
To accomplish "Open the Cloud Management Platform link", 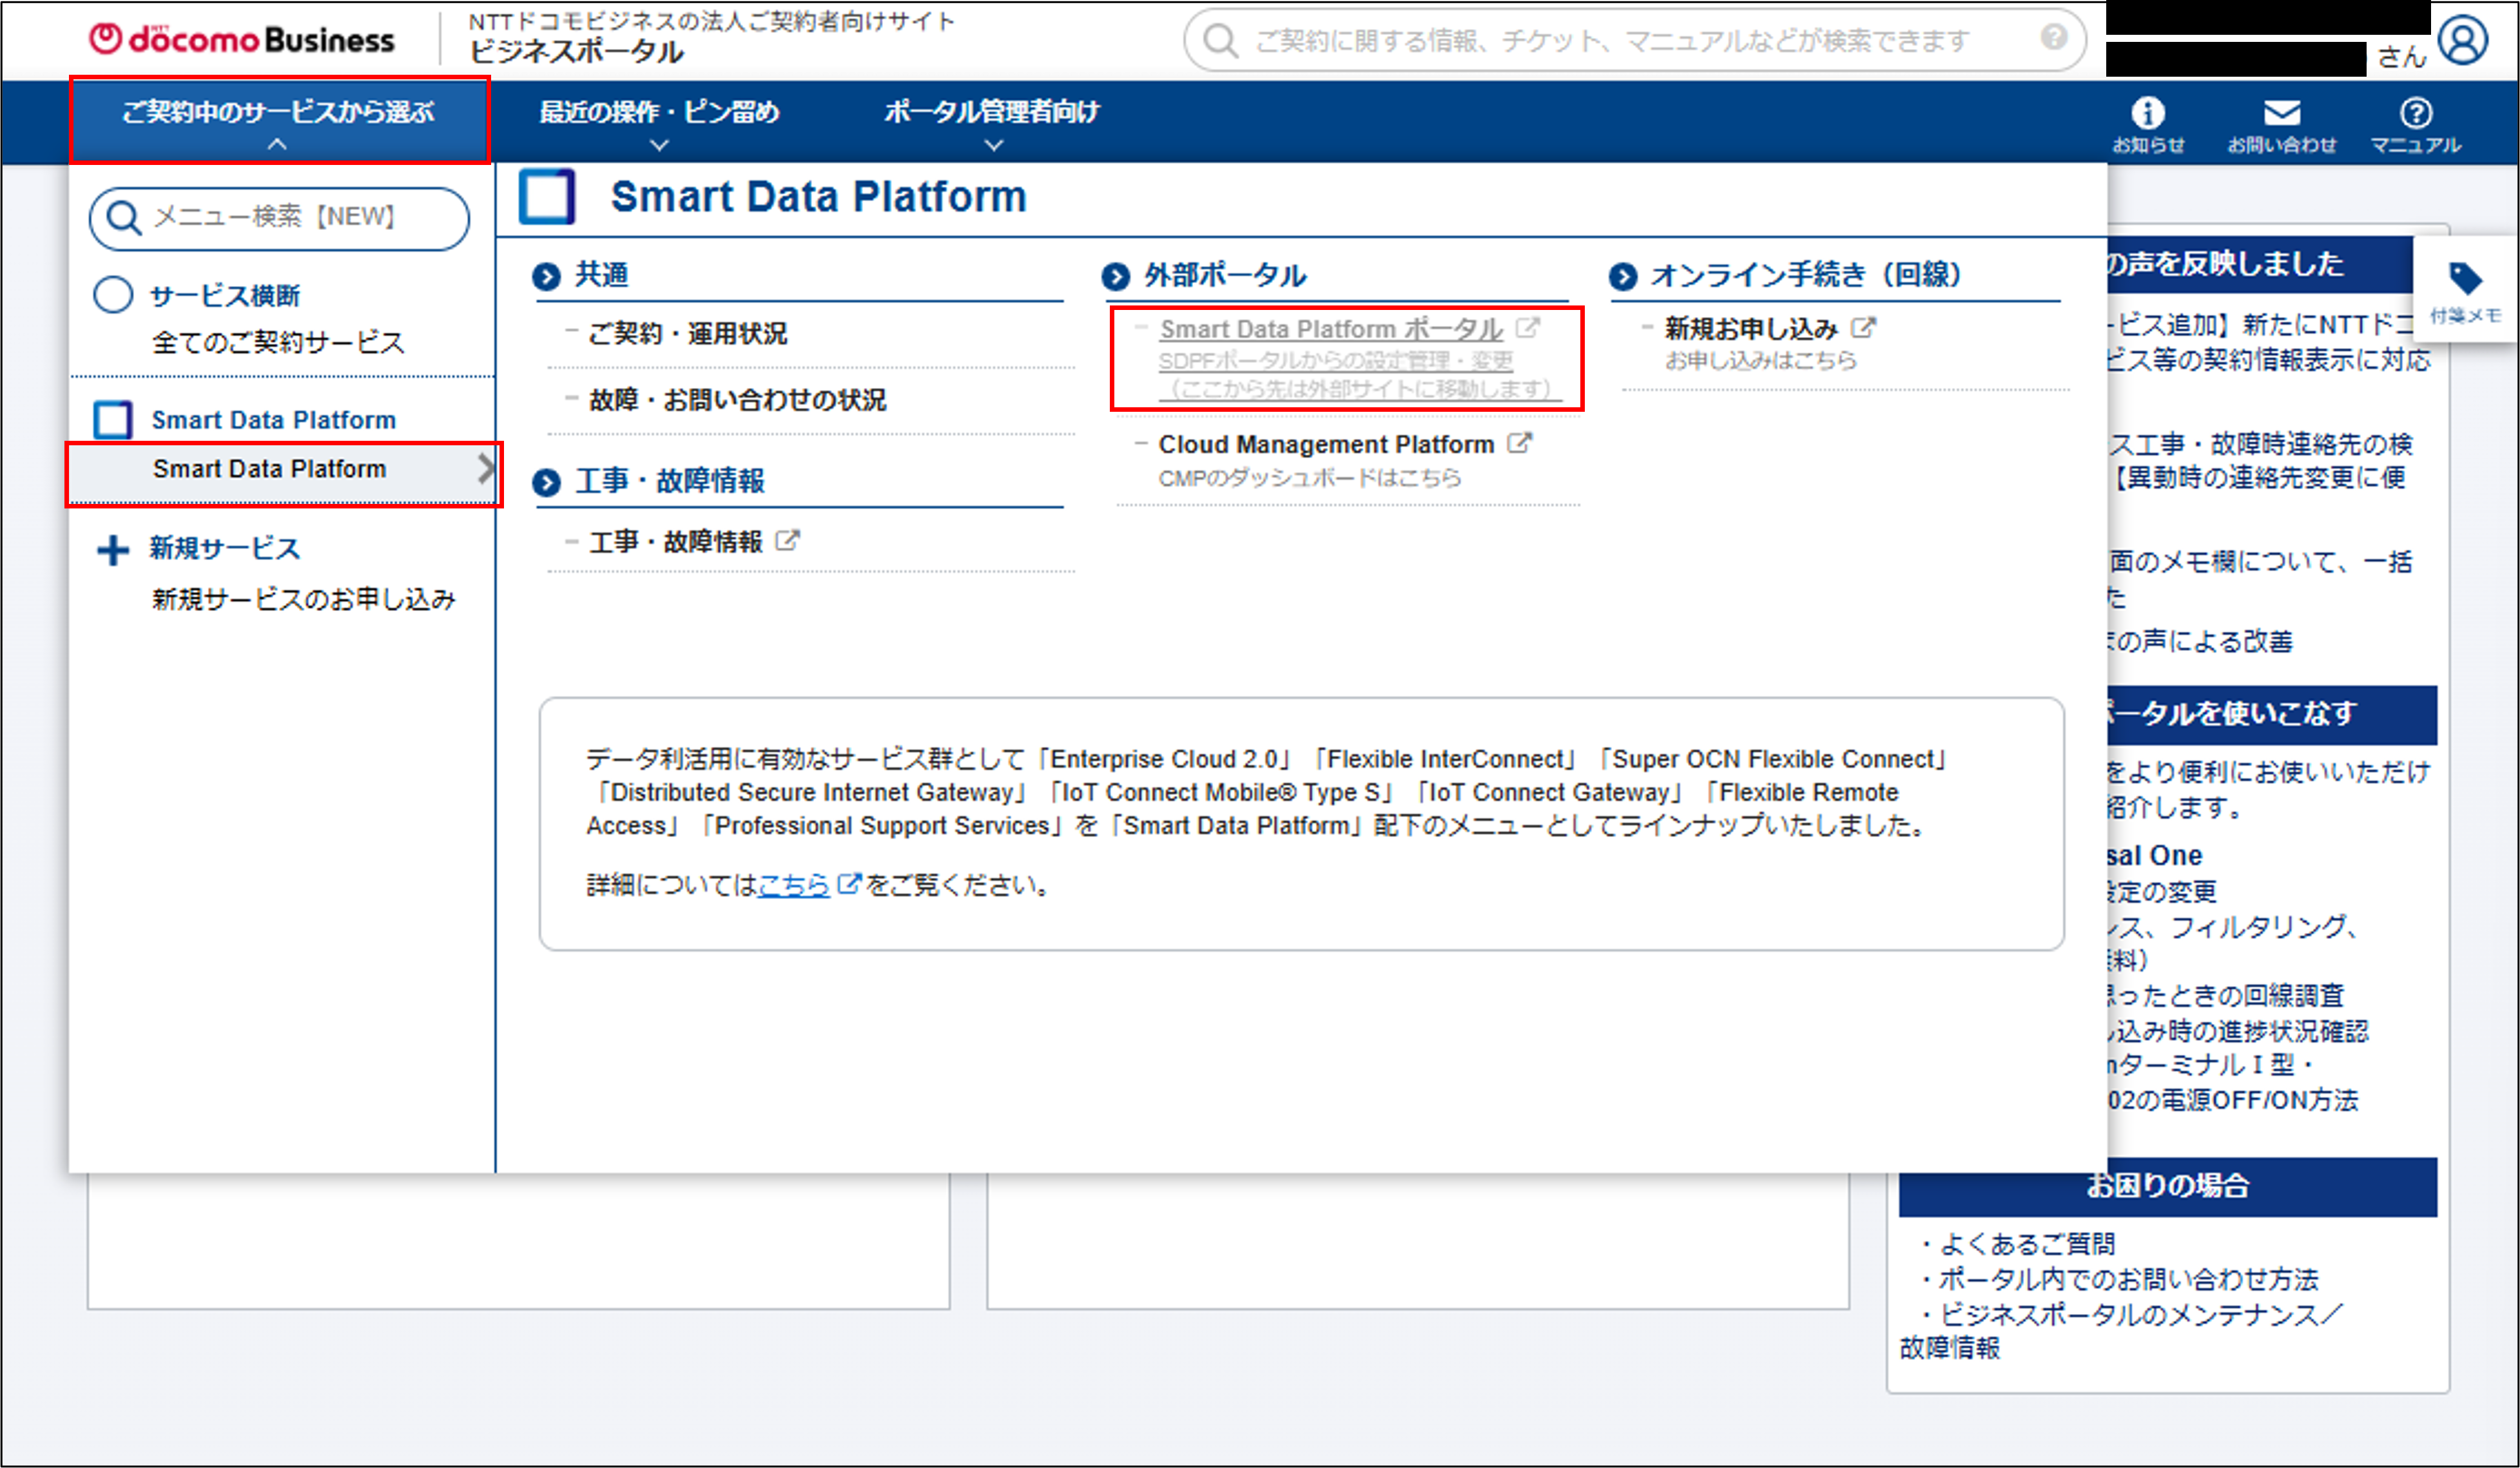I will 1326,444.
